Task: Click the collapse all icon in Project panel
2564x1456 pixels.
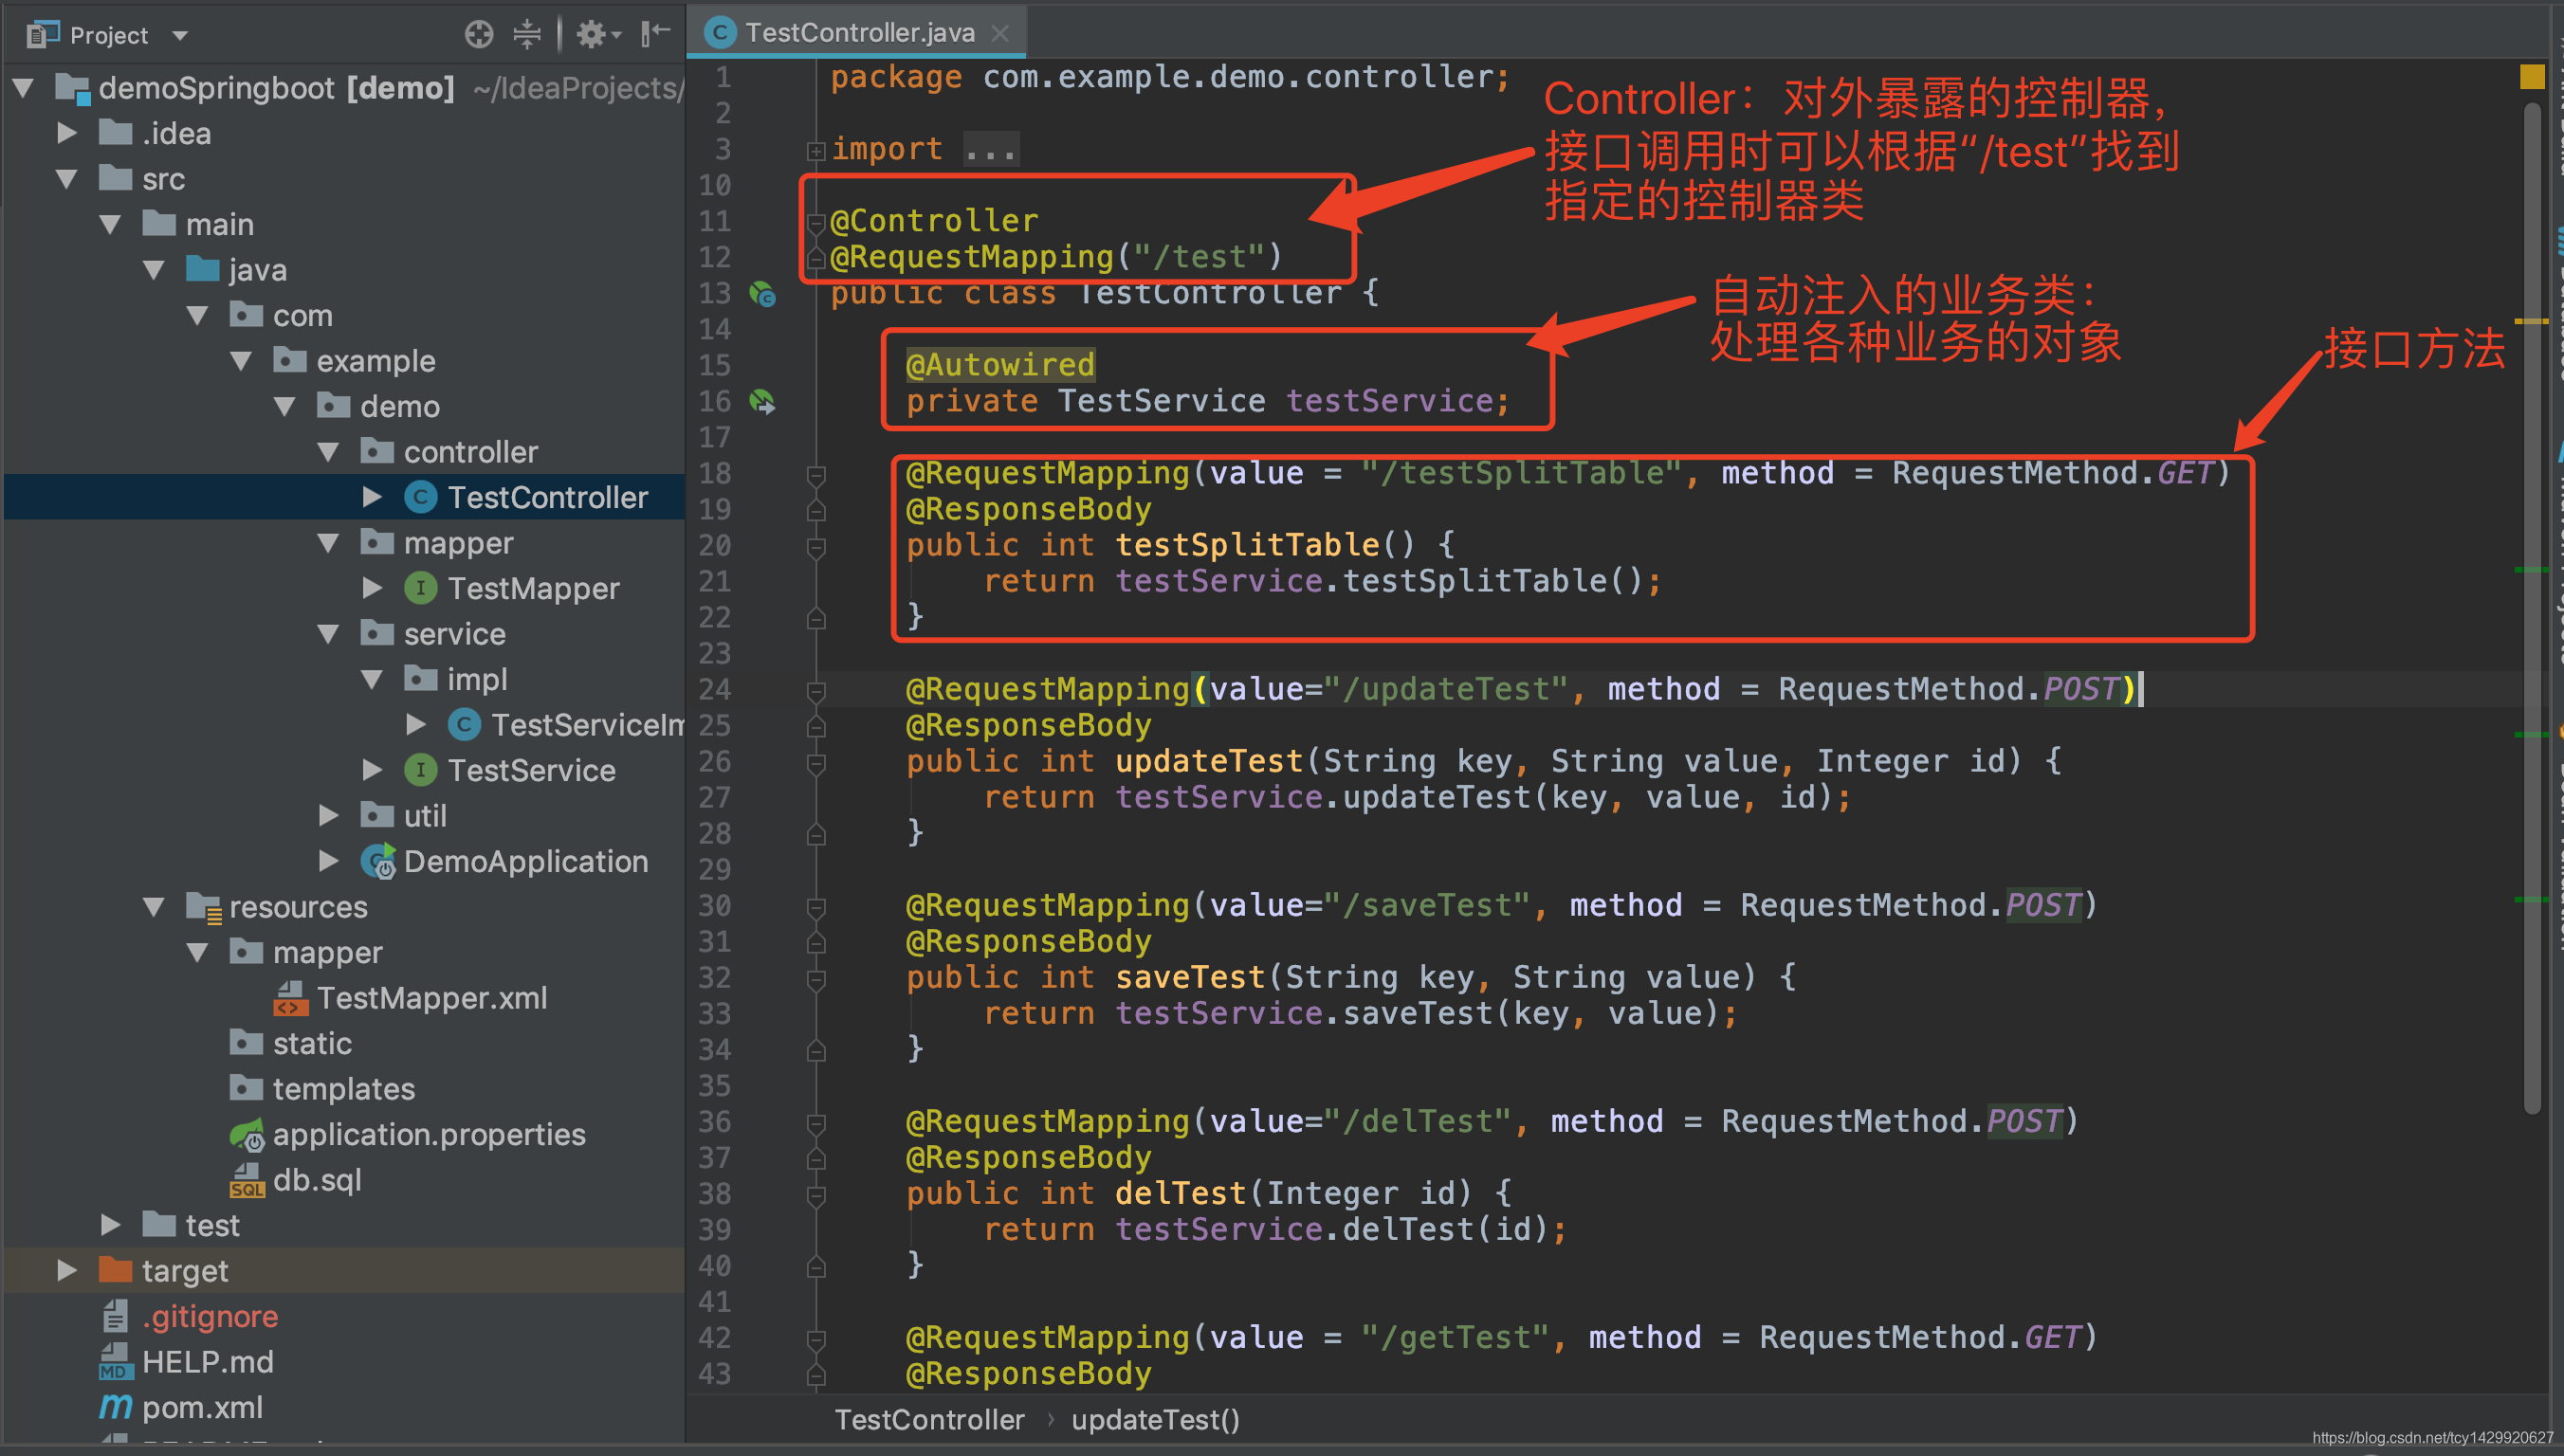Action: [527, 35]
